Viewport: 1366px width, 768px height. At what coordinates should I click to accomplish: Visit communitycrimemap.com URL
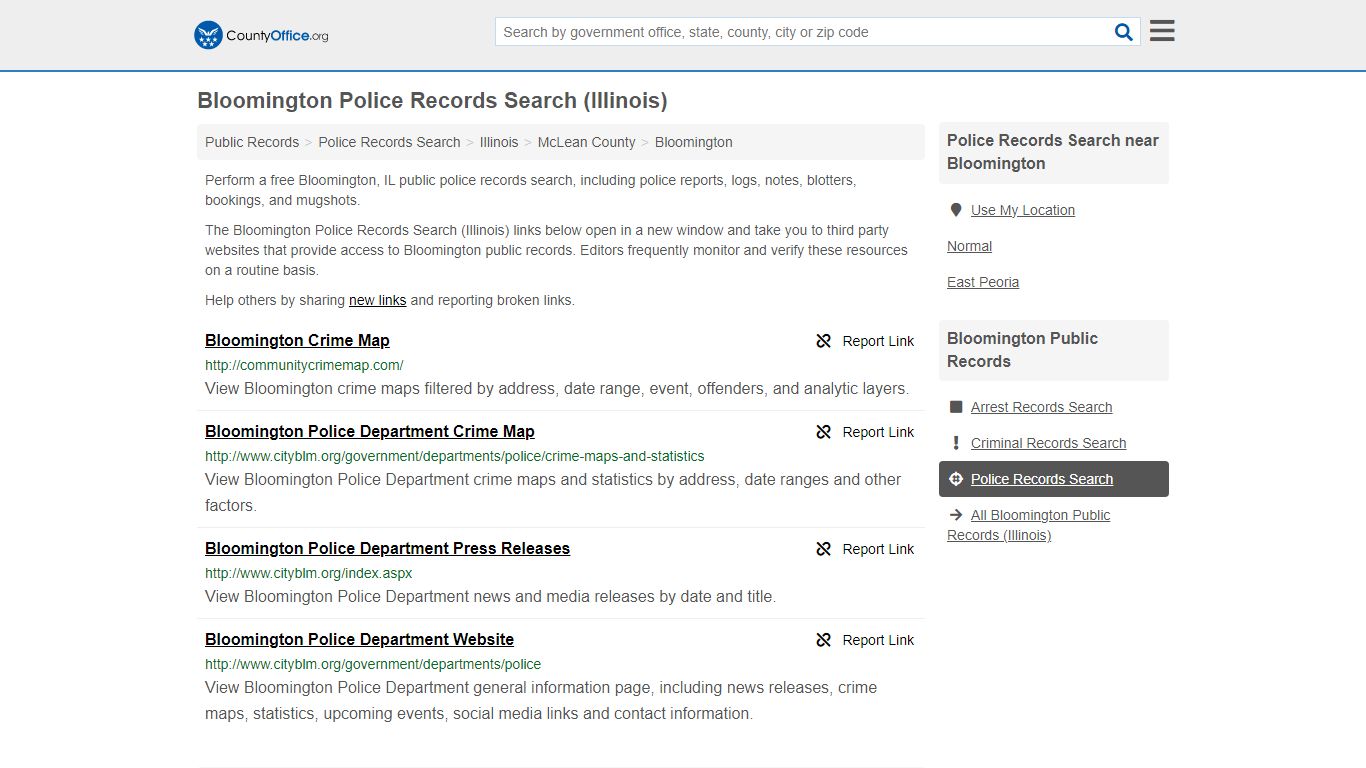(x=304, y=365)
